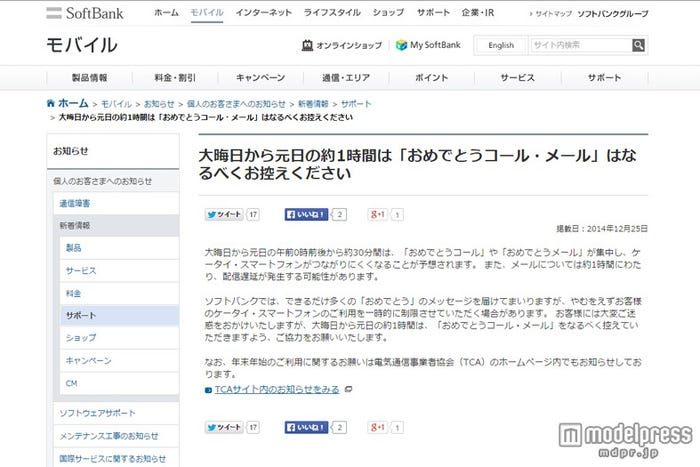Click the article headline text
700x467 pixels.
(417, 164)
